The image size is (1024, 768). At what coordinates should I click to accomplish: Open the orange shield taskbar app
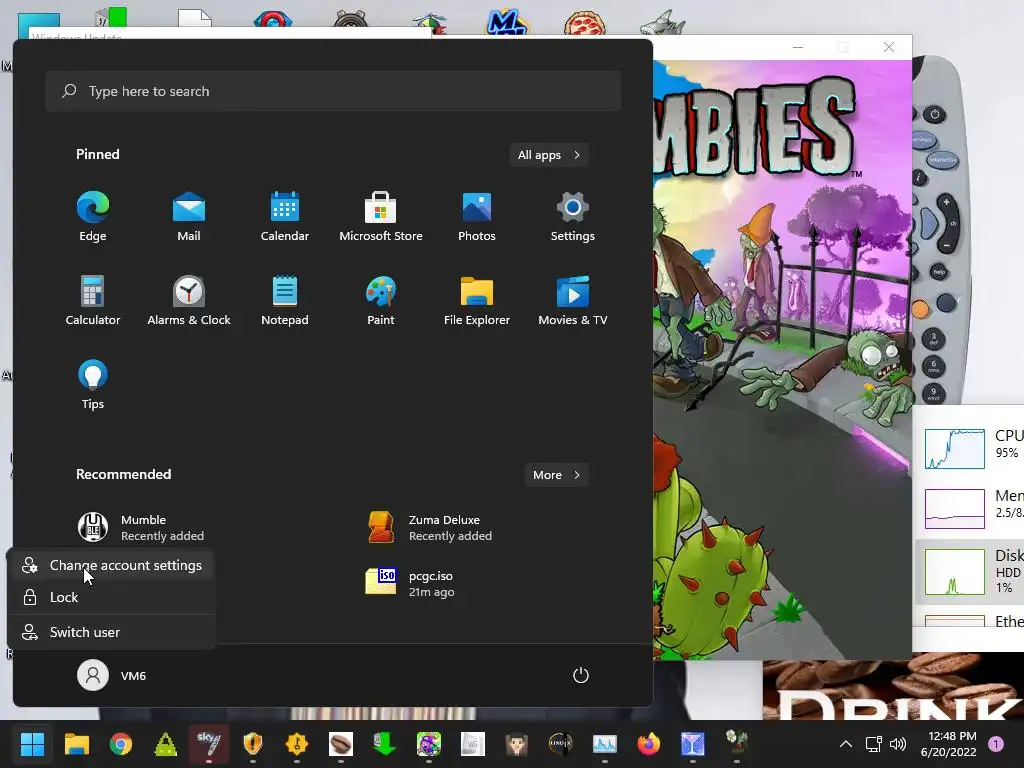point(253,743)
